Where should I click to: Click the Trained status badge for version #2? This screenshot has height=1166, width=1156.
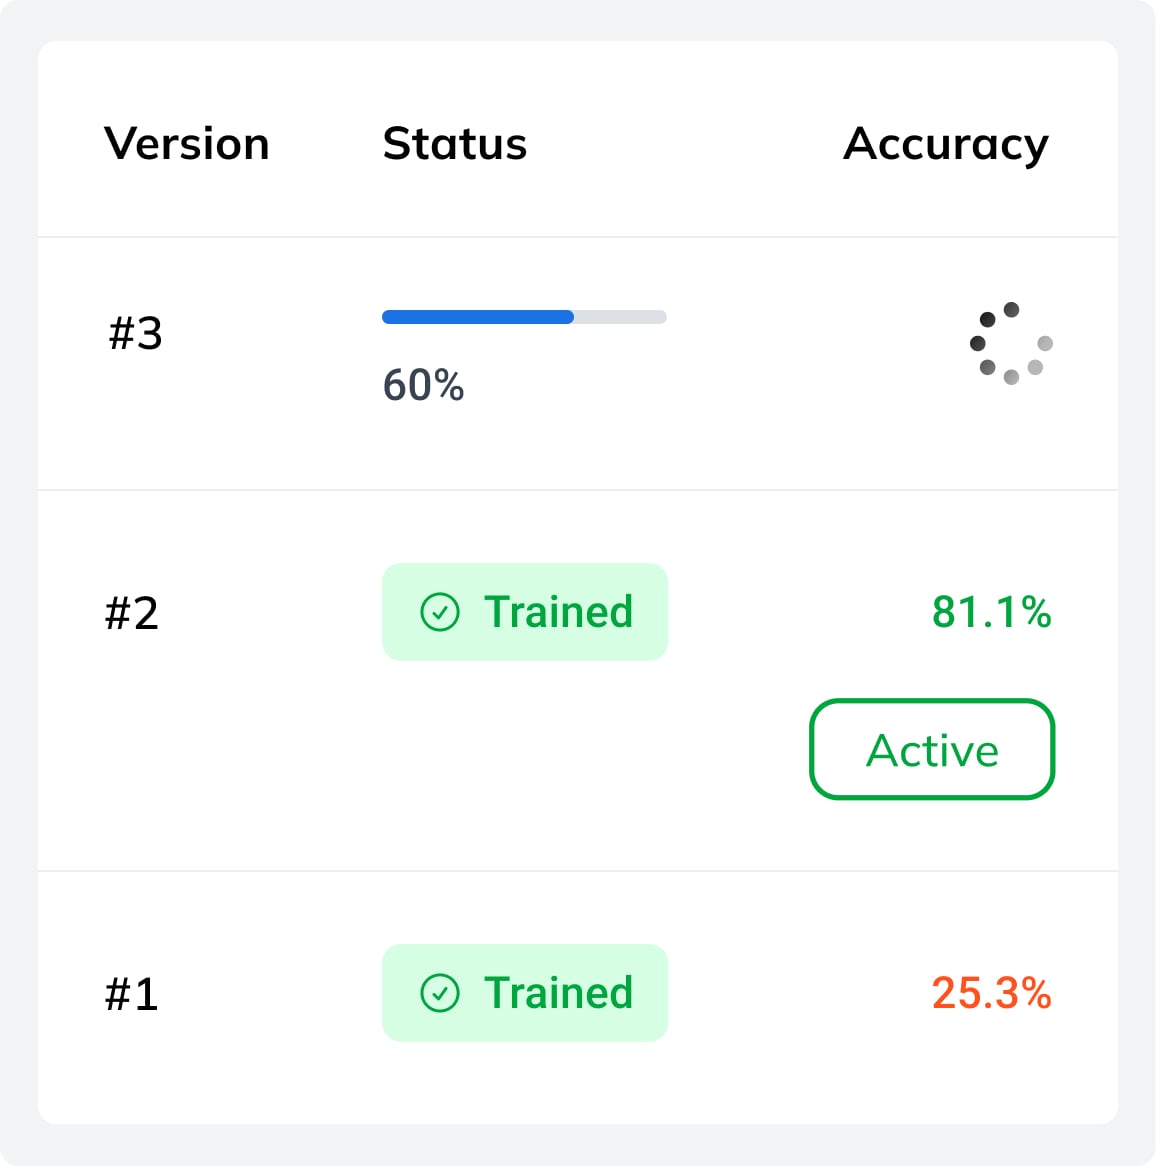(524, 611)
